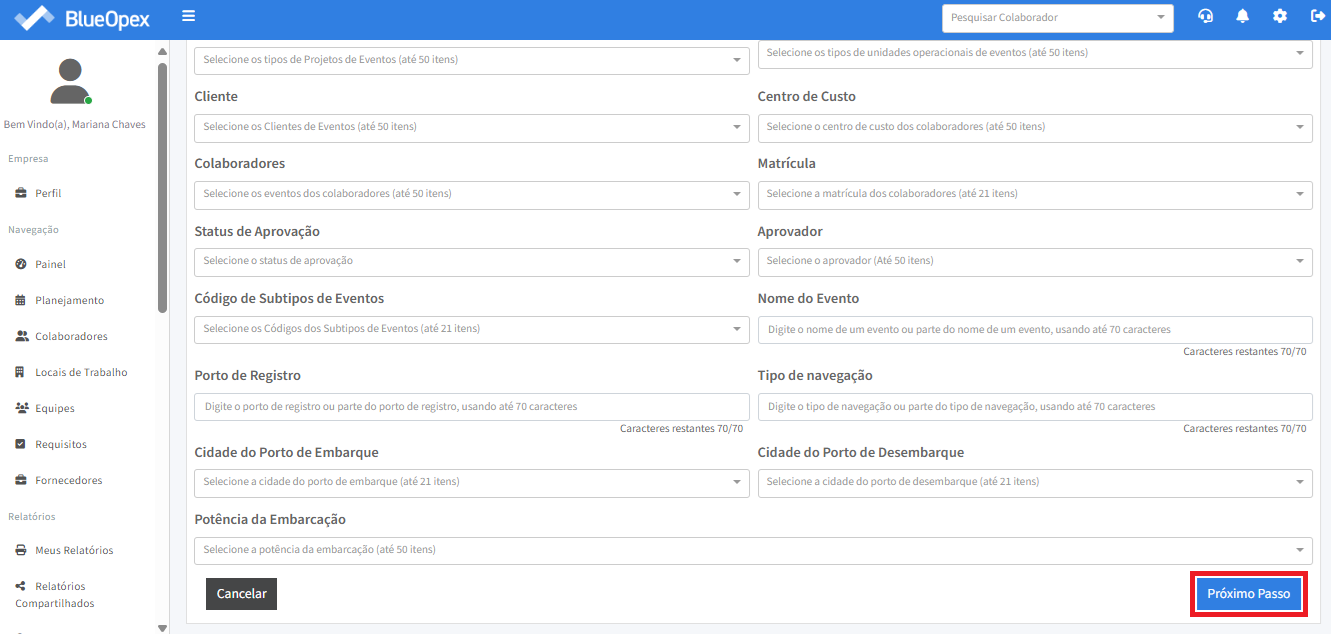Screen dimensions: 1331x634
Task: Click the Planejamento calendar icon
Action: click(x=21, y=300)
